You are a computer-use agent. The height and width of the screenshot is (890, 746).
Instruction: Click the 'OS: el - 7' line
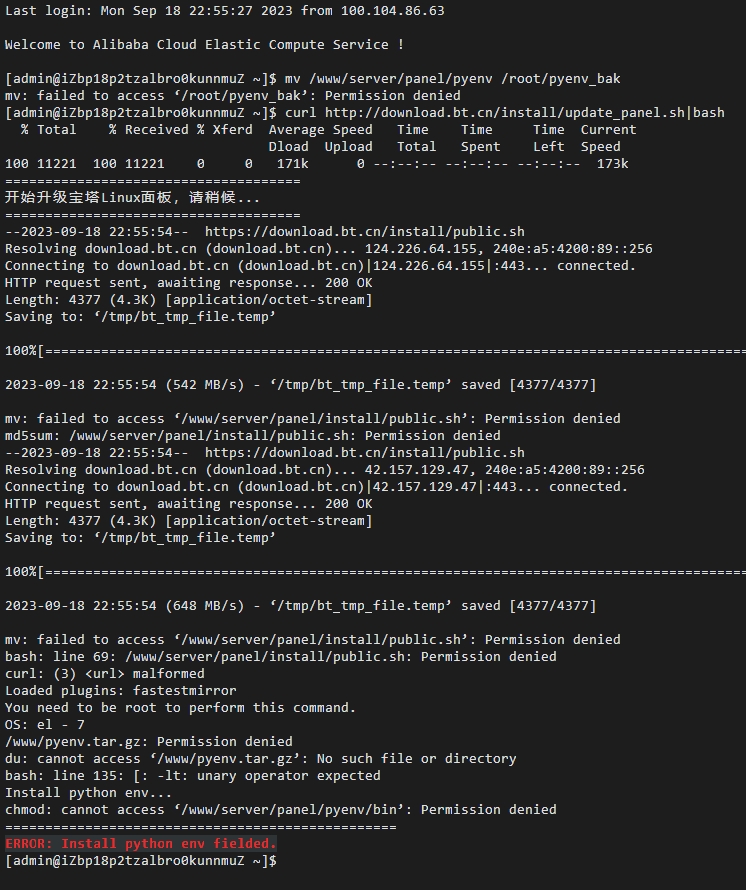[45, 725]
